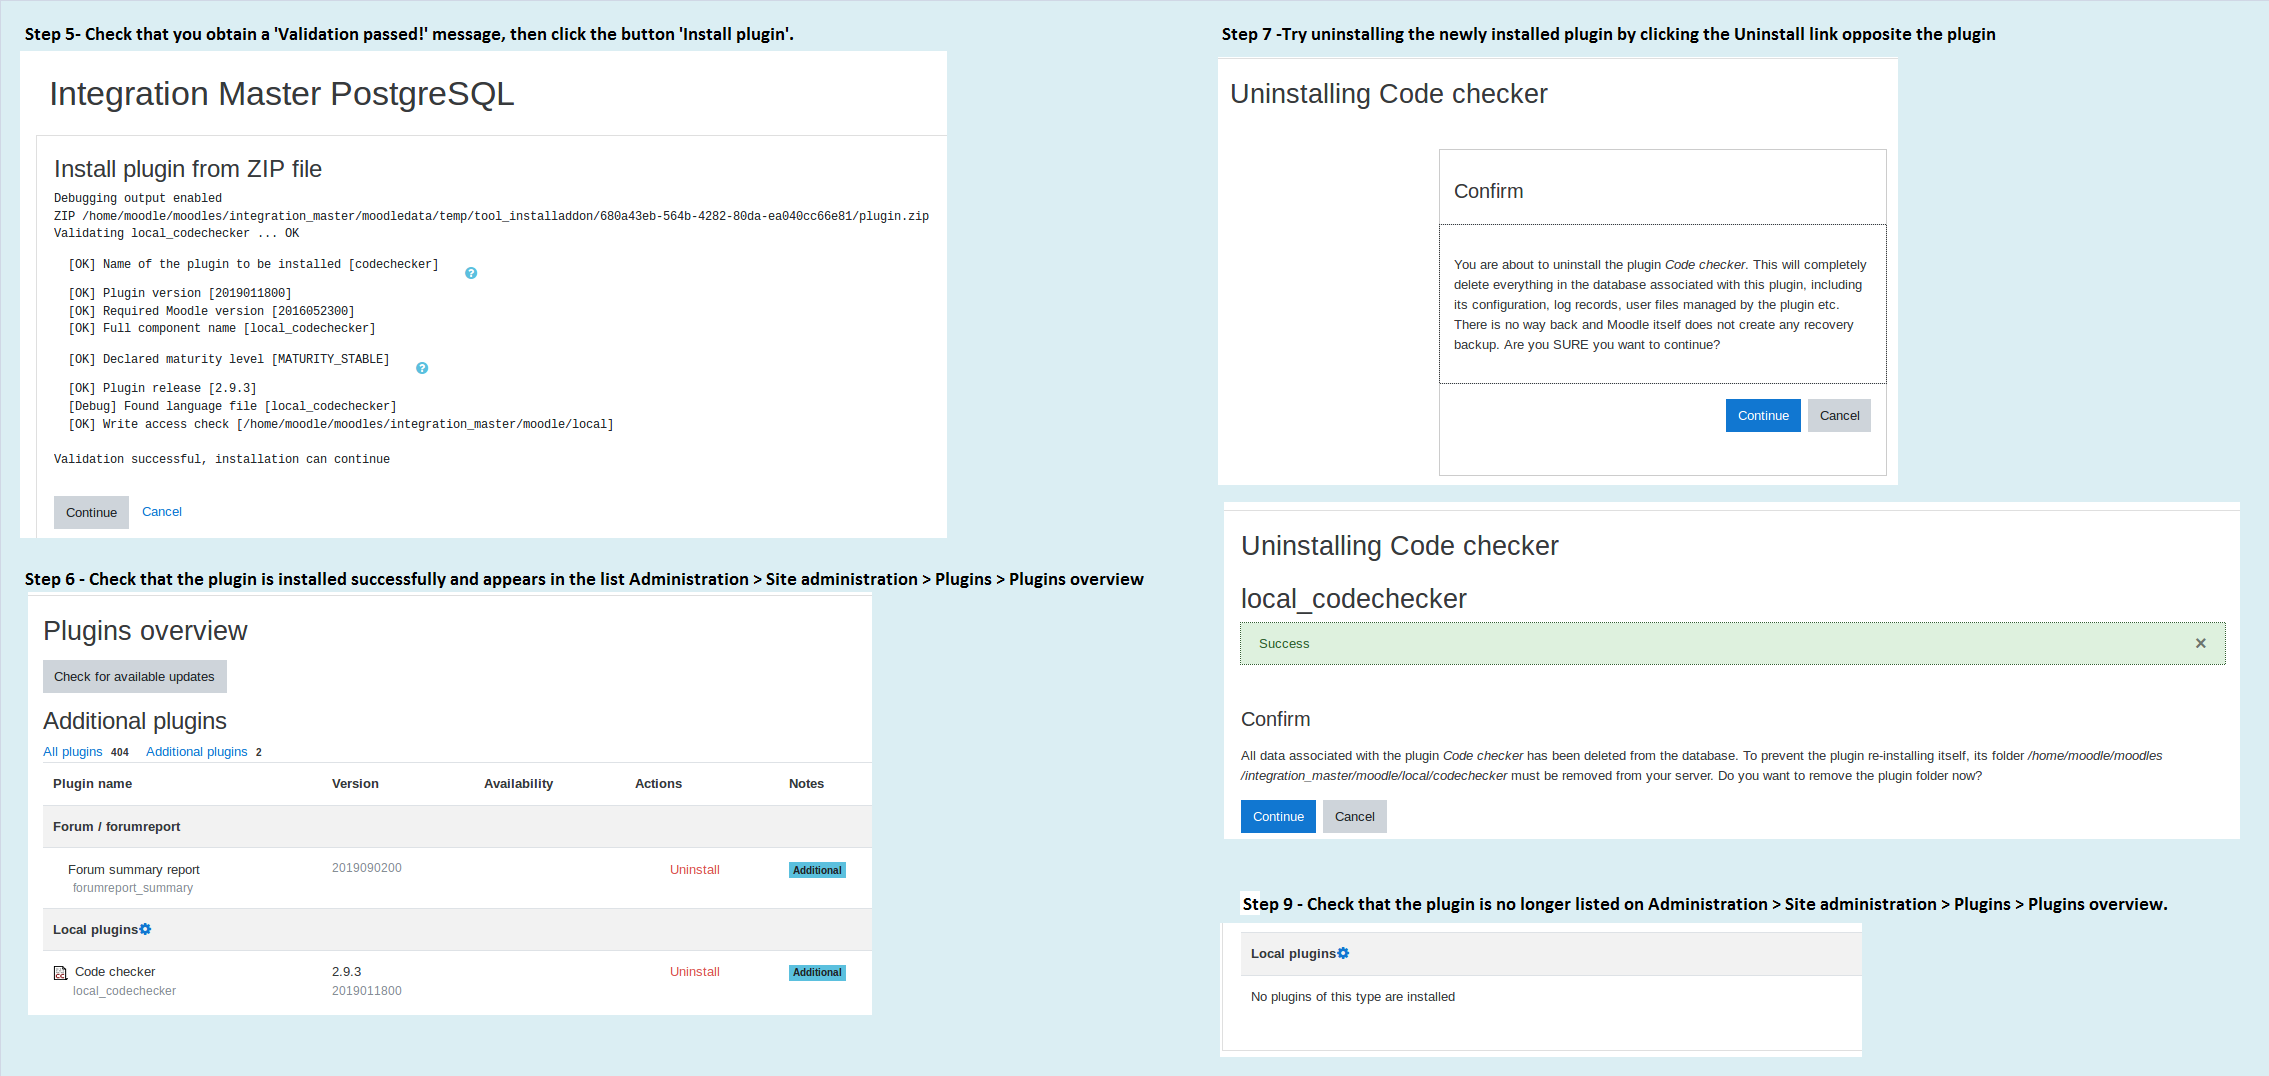The image size is (2269, 1076).
Task: Open help icon beside plugin name validation line
Action: coord(471,273)
